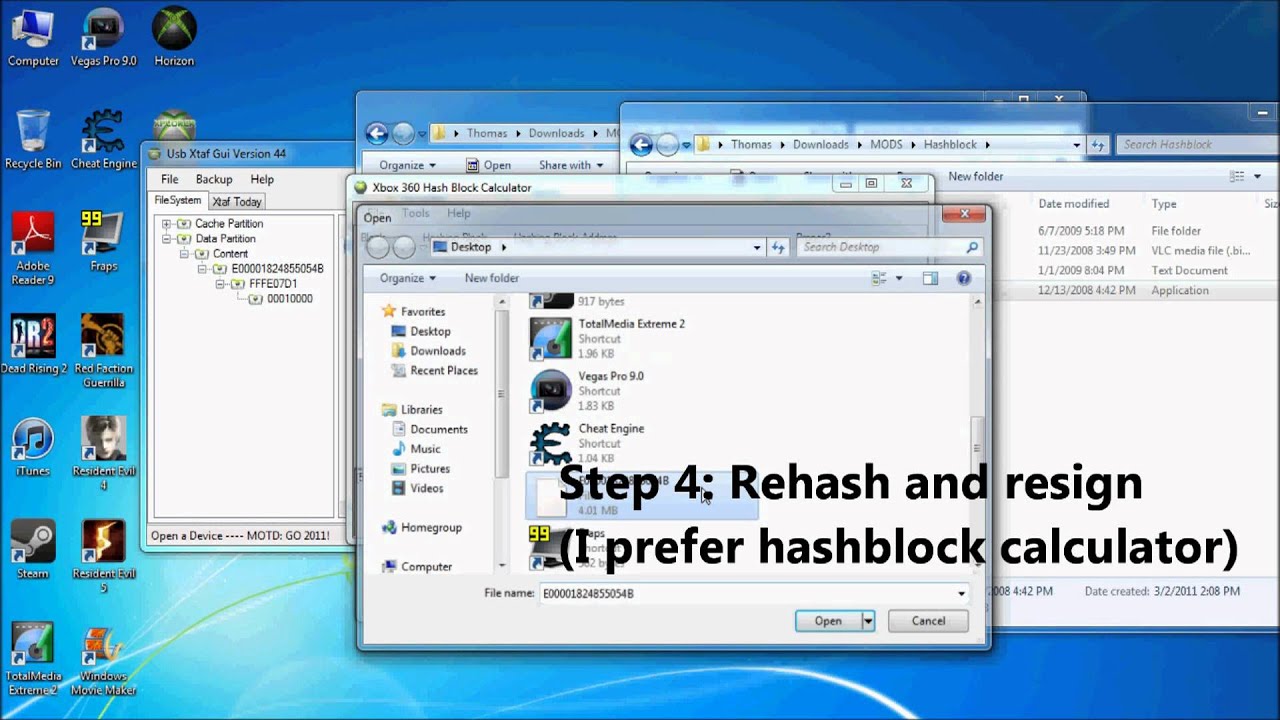
Task: Select Homegroup in navigation pane
Action: [431, 527]
